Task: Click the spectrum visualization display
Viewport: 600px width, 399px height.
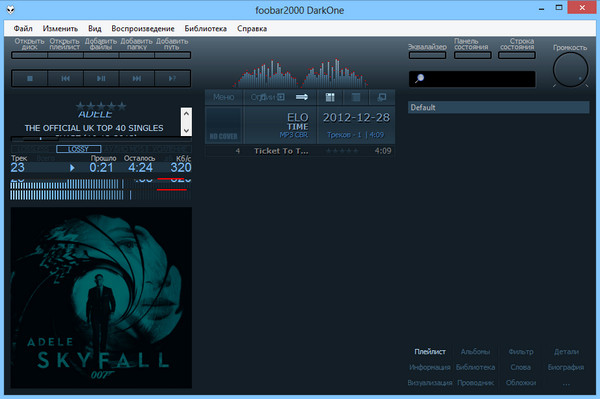Action: pos(300,73)
